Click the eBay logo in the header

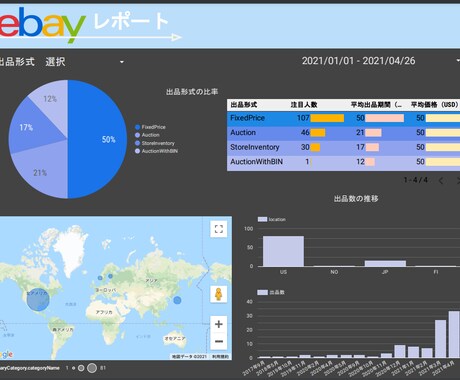[42, 25]
